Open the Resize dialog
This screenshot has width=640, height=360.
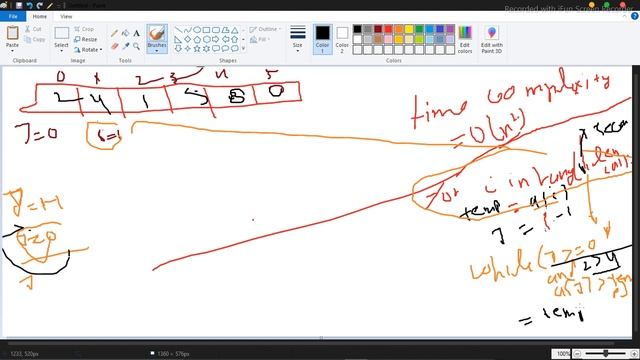pyautogui.click(x=86, y=39)
